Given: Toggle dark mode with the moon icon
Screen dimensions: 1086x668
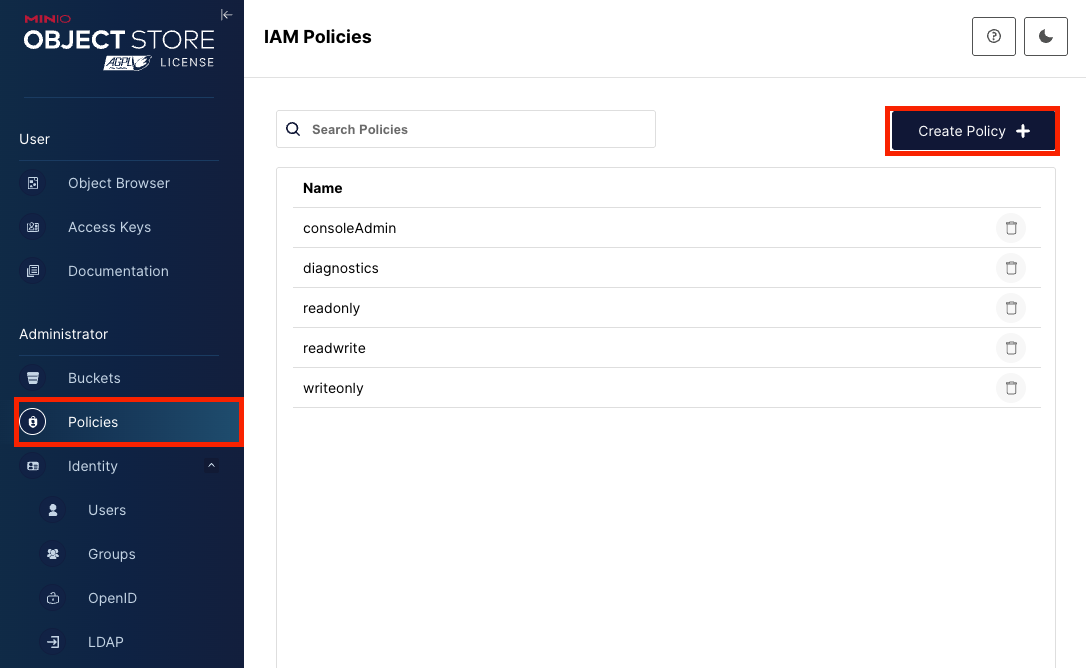Looking at the screenshot, I should coord(1045,36).
